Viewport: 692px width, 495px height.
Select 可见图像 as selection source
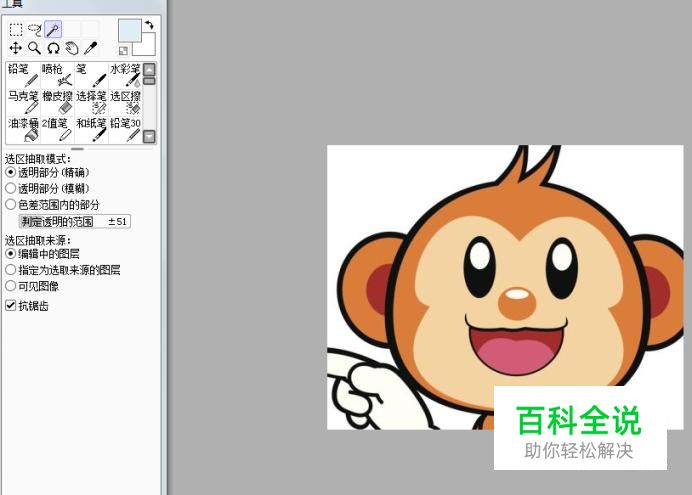coord(11,285)
